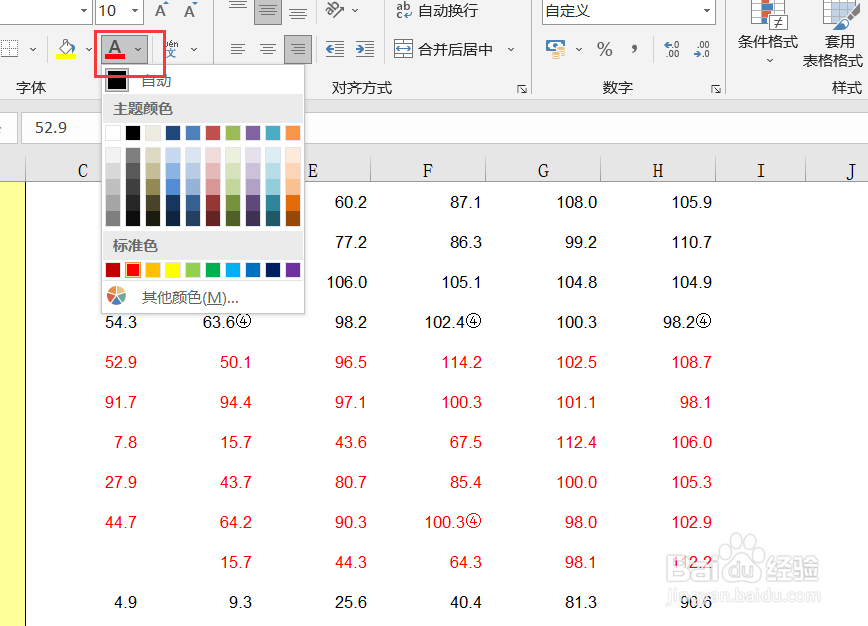Open 其他颜色(M)... more colors

(x=203, y=297)
